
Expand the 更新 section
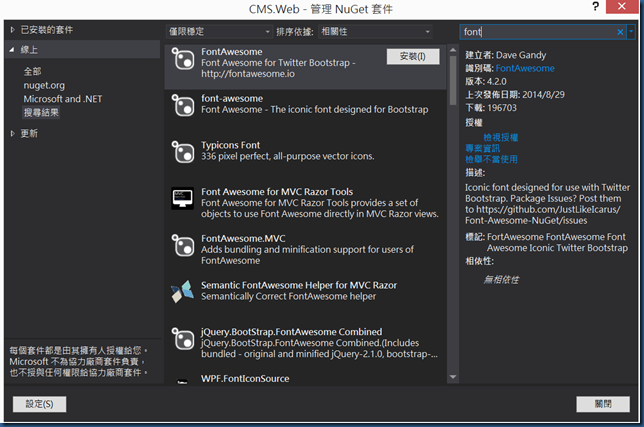pyautogui.click(x=12, y=133)
